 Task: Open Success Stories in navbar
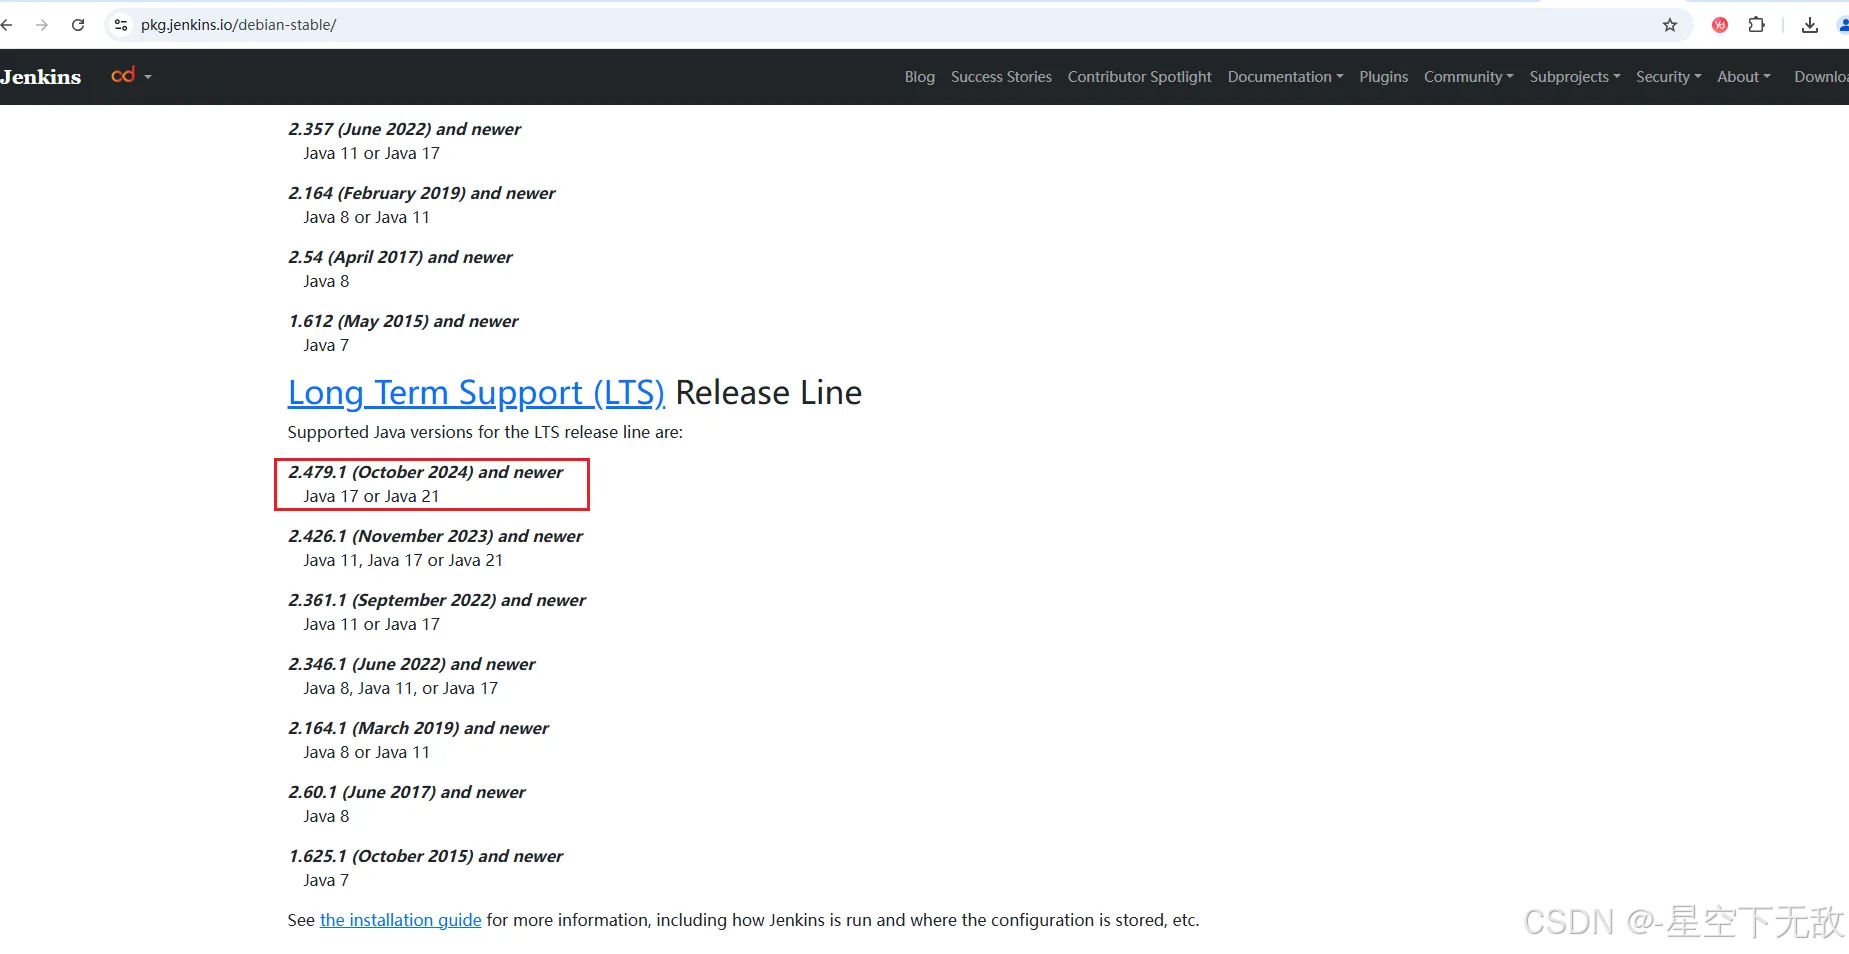(1001, 77)
